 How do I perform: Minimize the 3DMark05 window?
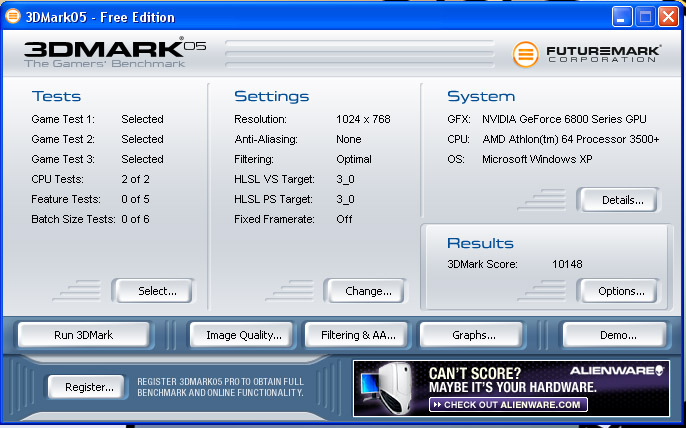622,17
